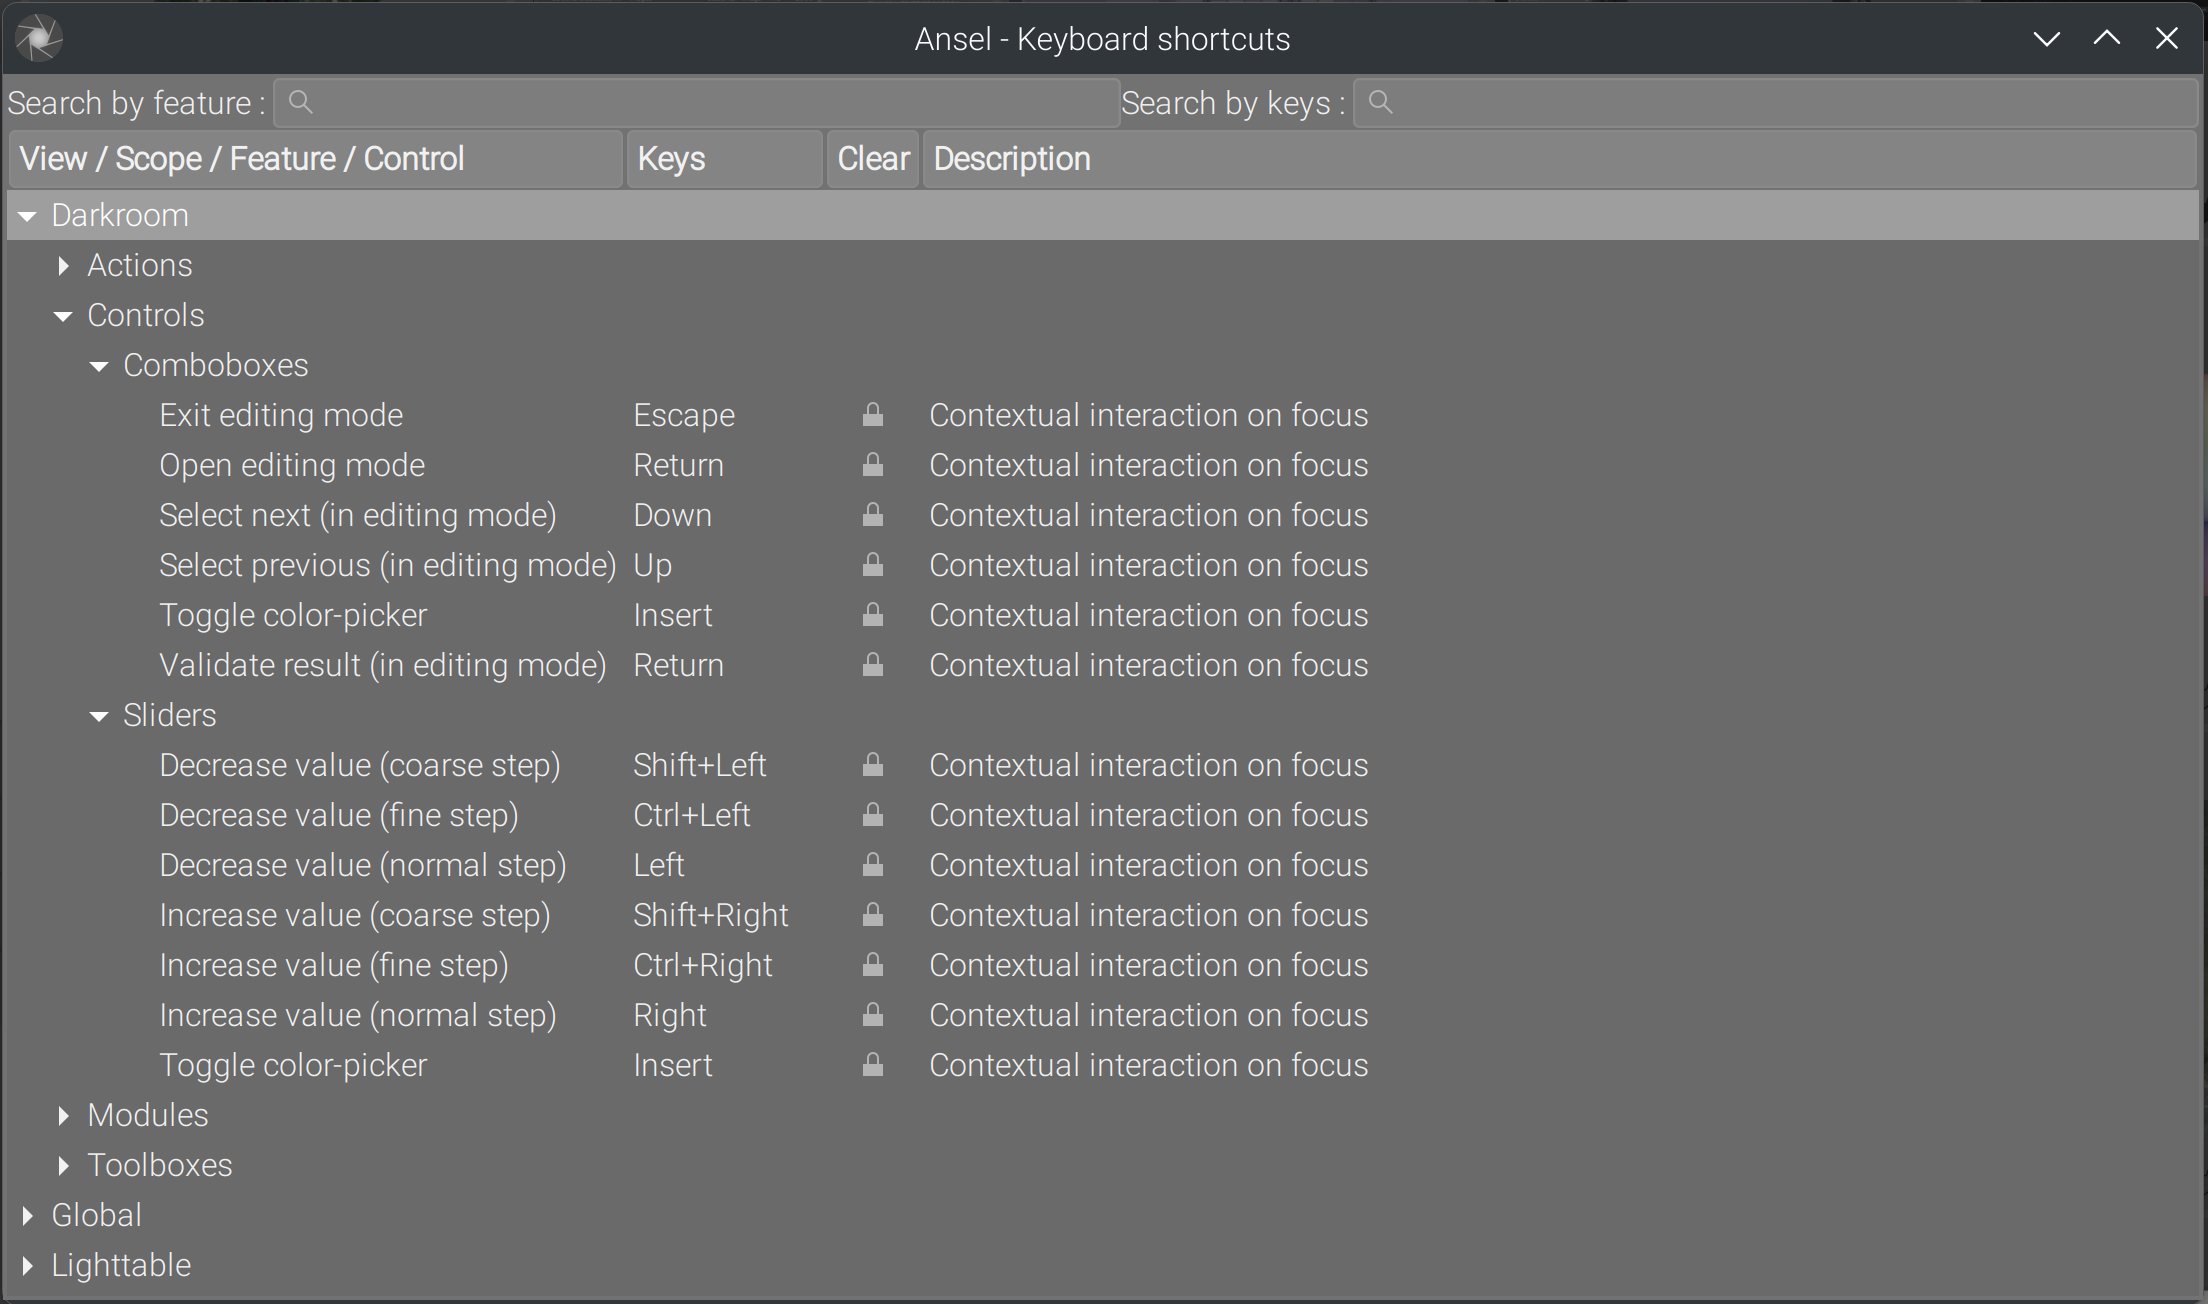Click the search icon in keys field

[x=1380, y=102]
